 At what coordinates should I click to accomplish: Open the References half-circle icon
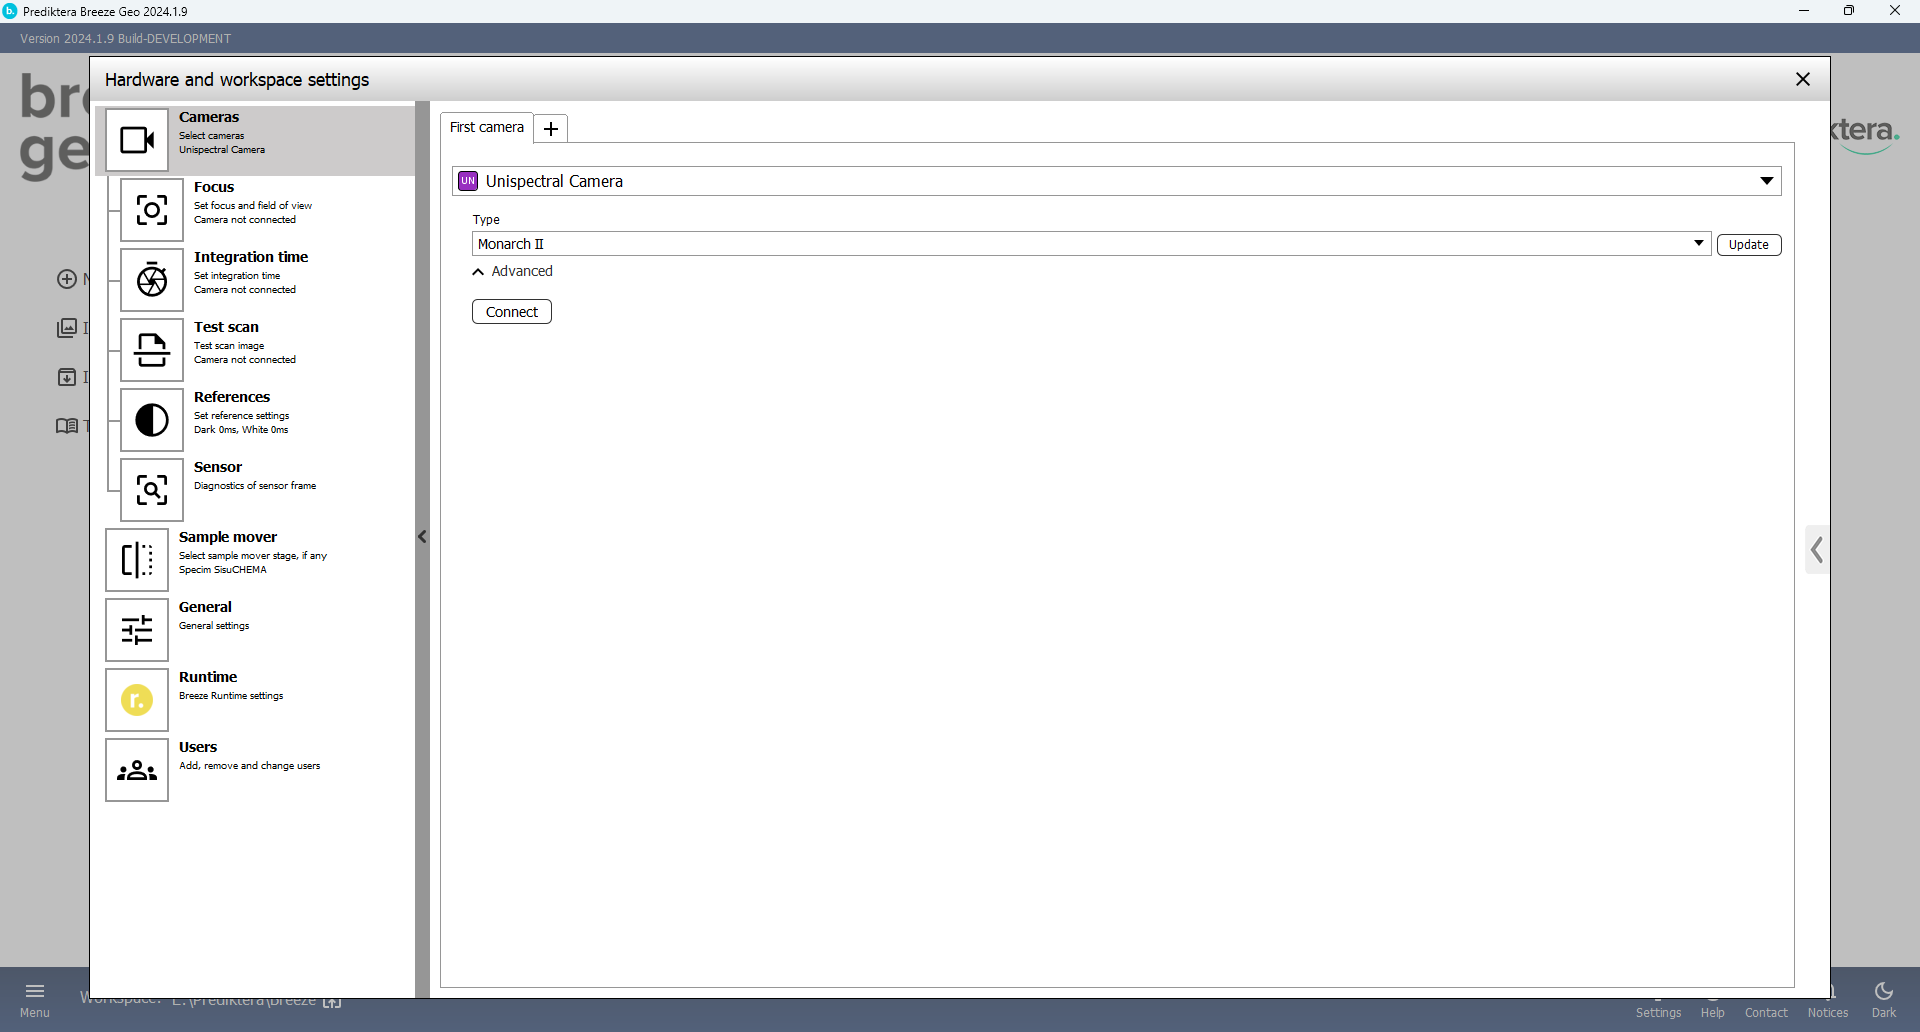(152, 420)
